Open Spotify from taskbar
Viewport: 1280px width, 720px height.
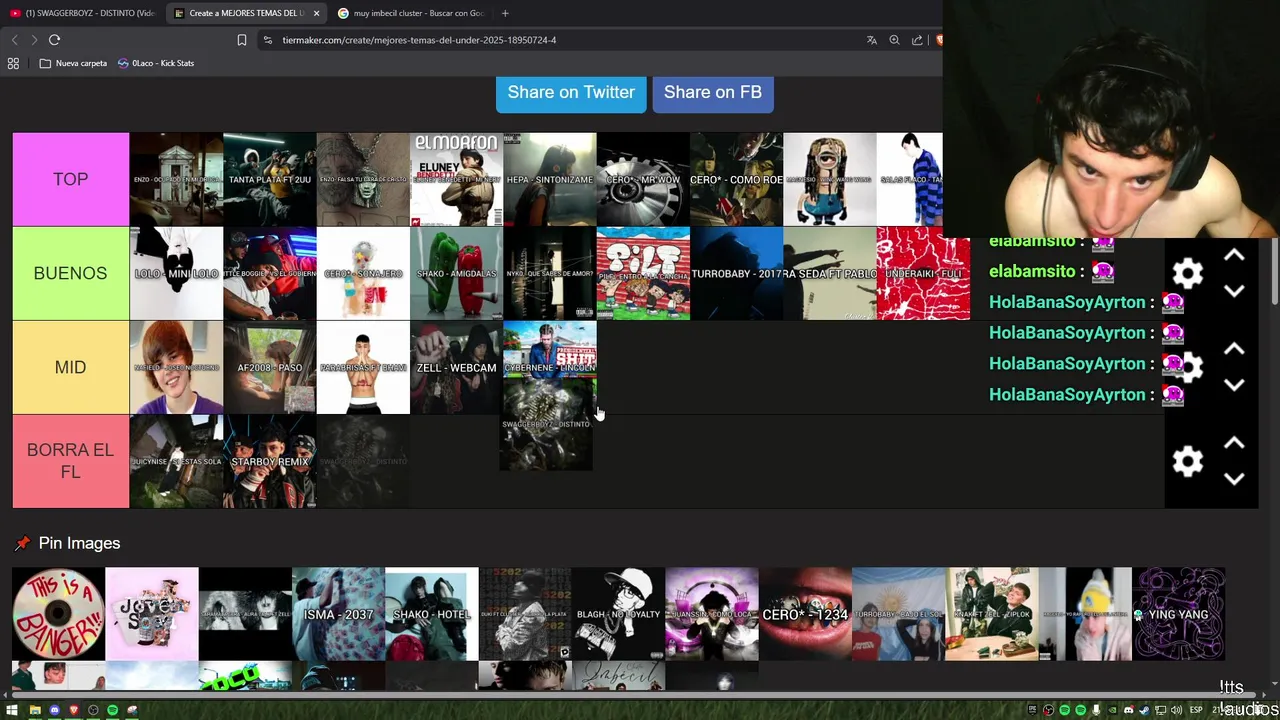[112, 710]
